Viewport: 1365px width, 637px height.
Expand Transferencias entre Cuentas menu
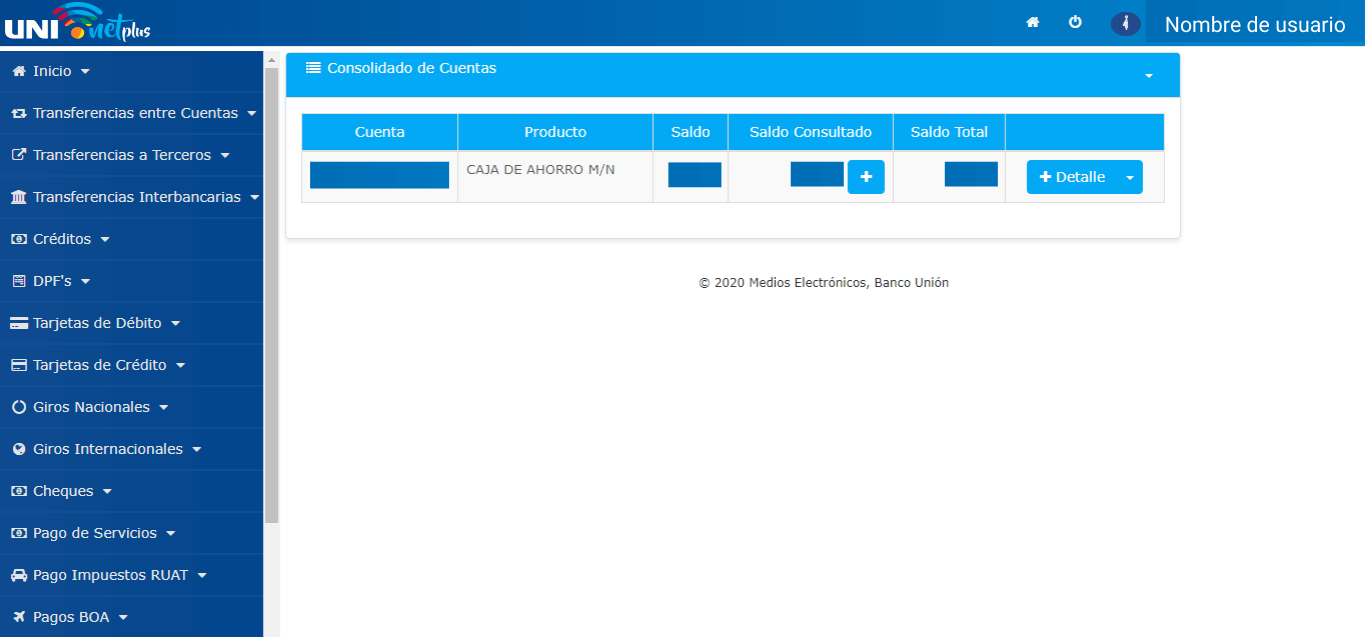pos(135,114)
